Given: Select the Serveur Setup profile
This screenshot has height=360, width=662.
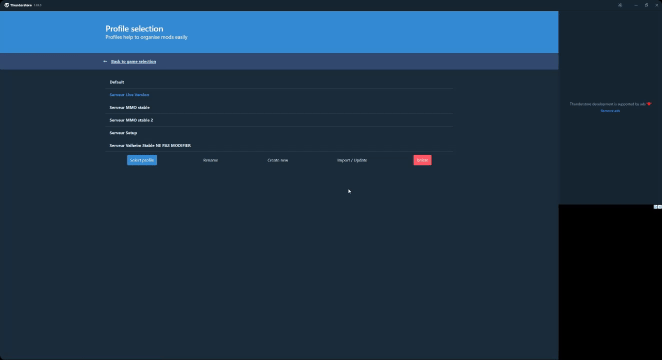Looking at the screenshot, I should point(279,133).
